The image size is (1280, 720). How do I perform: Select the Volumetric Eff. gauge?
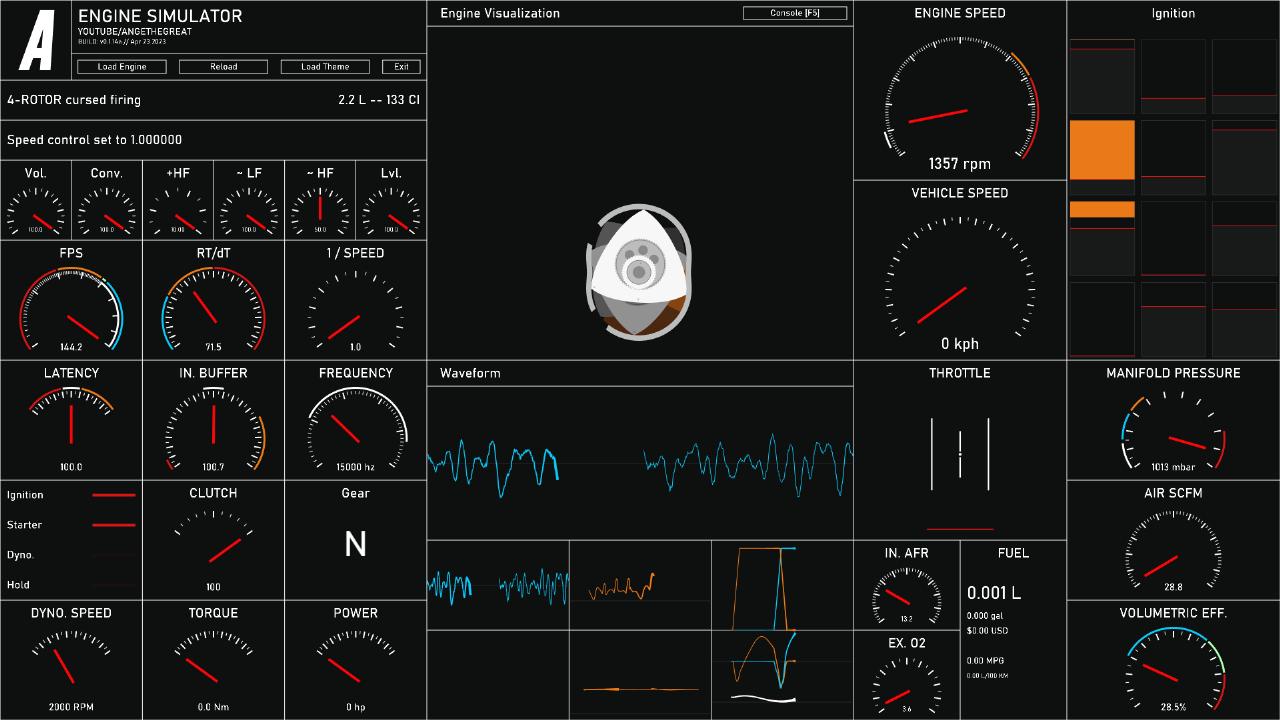(1173, 670)
